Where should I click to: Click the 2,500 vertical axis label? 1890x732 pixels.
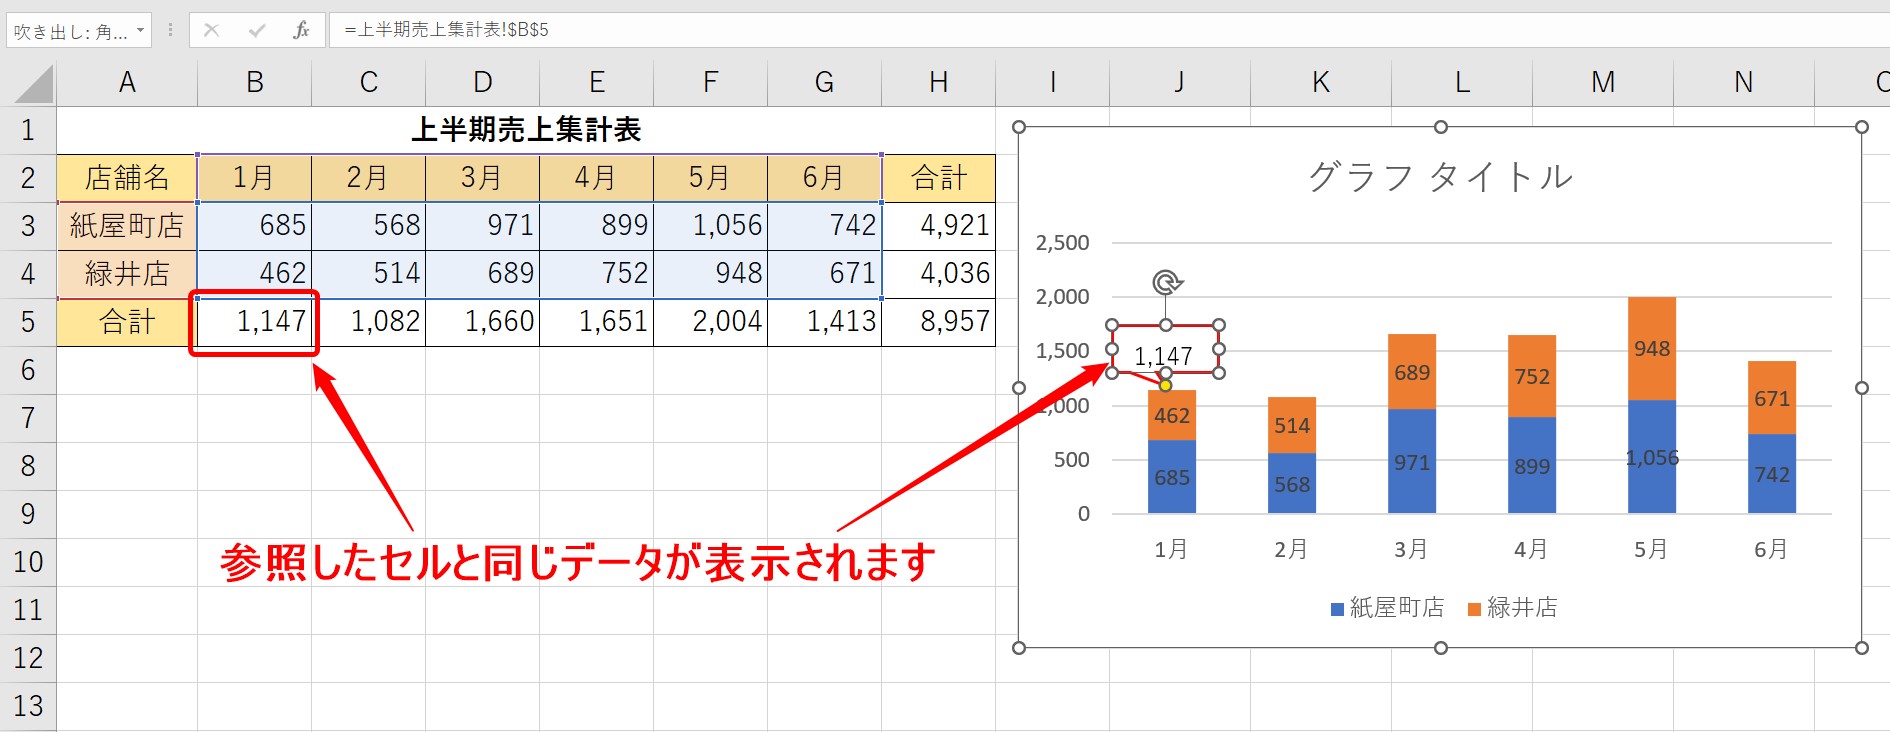pos(1062,243)
